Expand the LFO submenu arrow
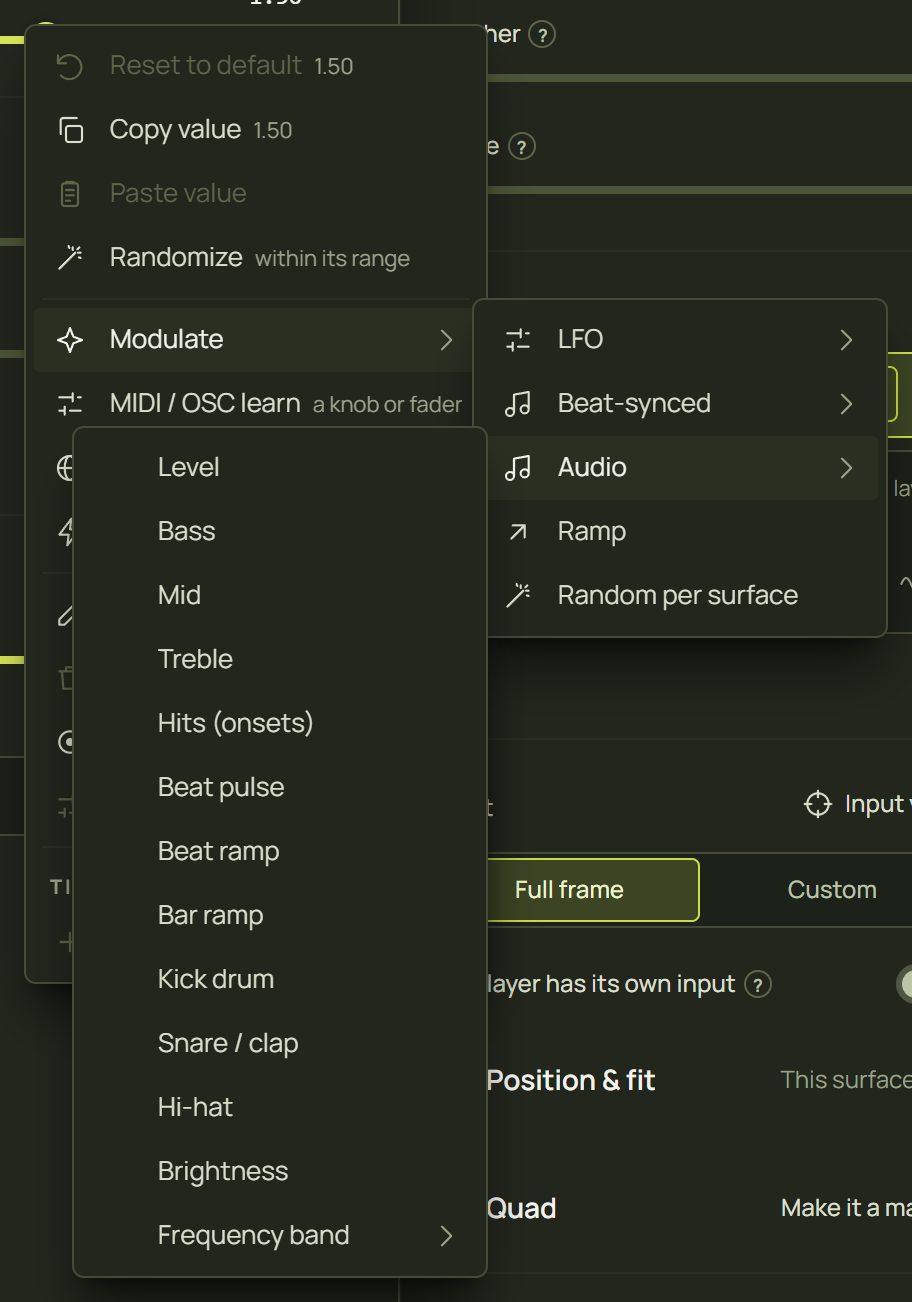The image size is (912, 1302). tap(847, 340)
